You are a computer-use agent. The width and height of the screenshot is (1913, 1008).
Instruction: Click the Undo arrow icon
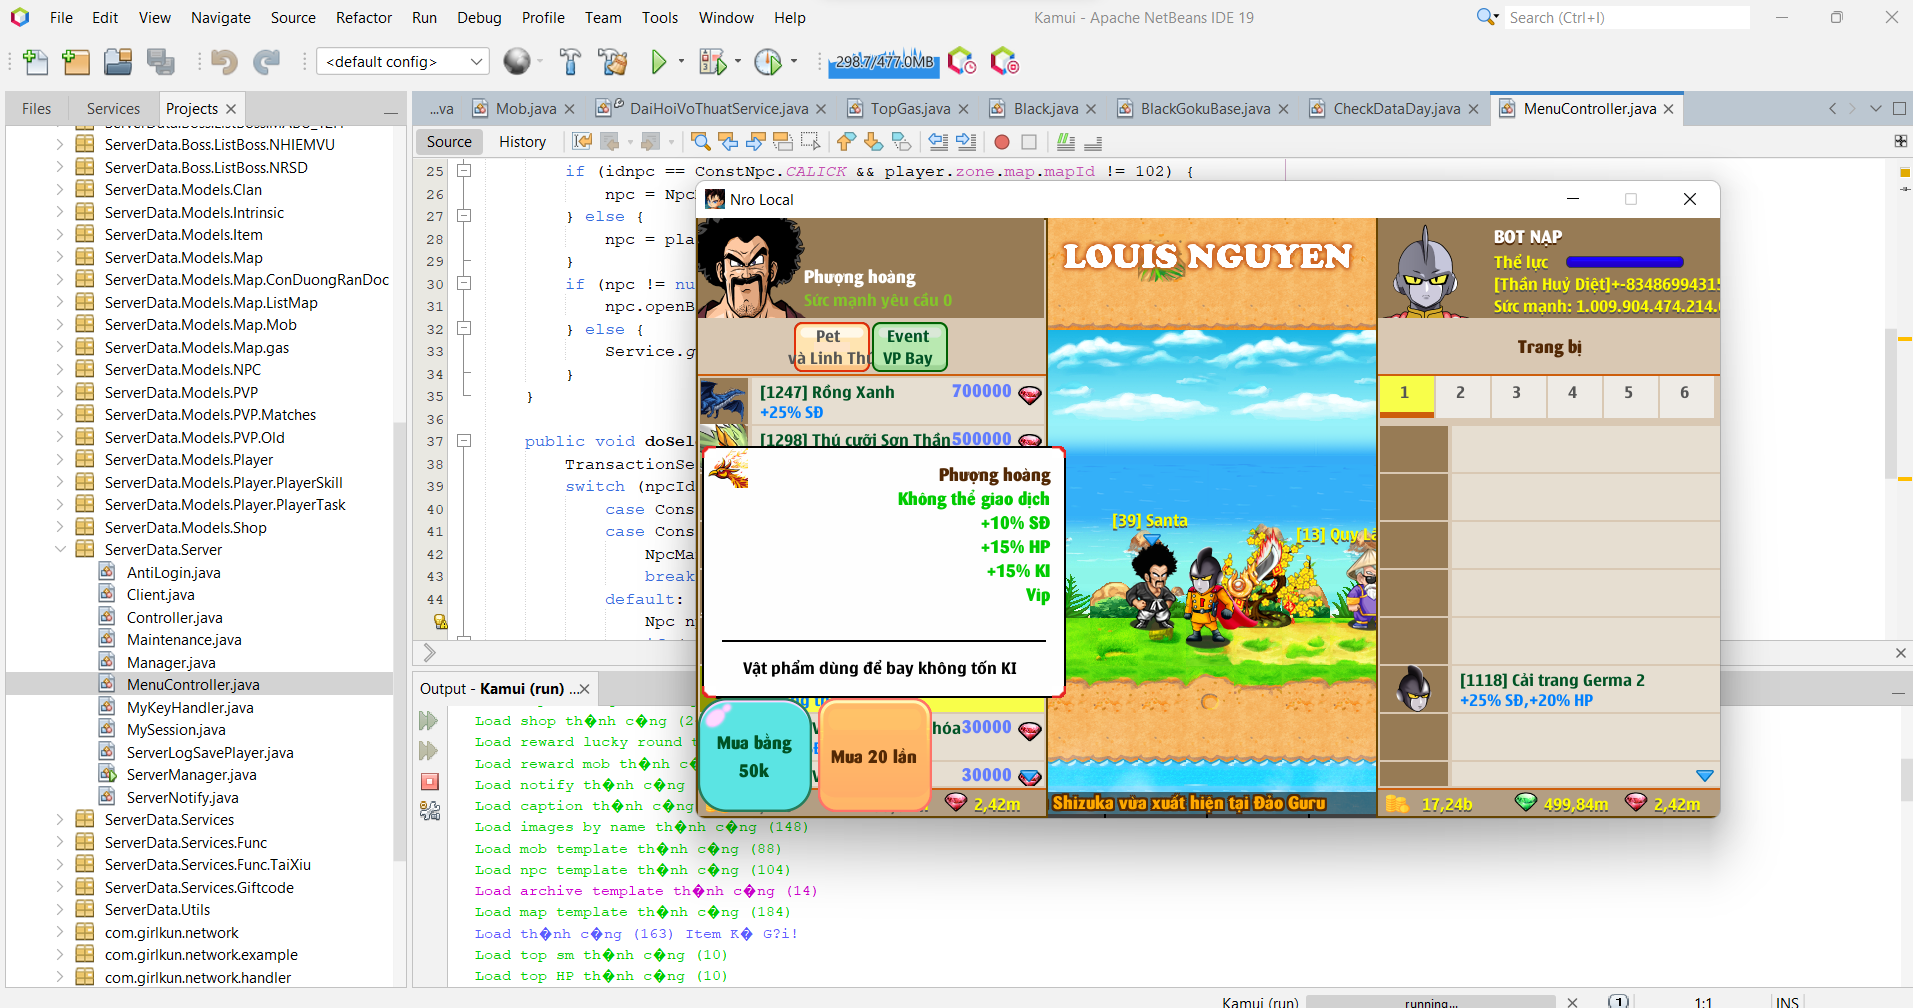click(223, 62)
